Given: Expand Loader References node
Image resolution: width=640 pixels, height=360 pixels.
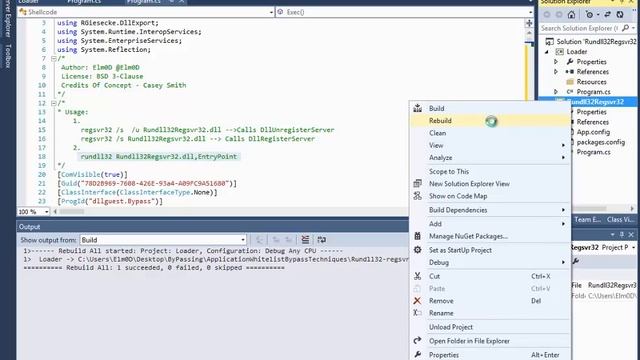Looking at the screenshot, I should [556, 71].
